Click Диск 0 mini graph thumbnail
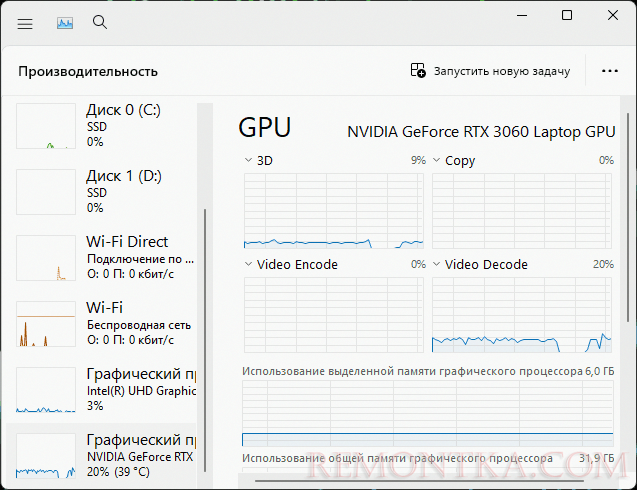Viewport: 637px width, 490px height. click(x=46, y=126)
